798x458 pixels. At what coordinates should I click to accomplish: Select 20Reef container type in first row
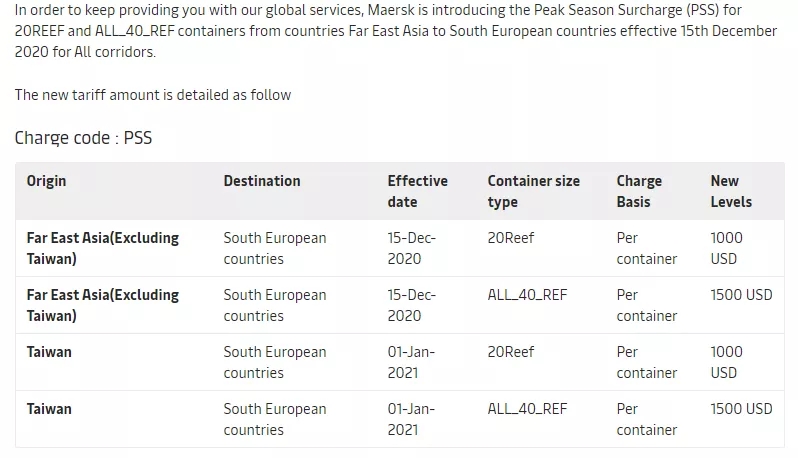coord(511,238)
